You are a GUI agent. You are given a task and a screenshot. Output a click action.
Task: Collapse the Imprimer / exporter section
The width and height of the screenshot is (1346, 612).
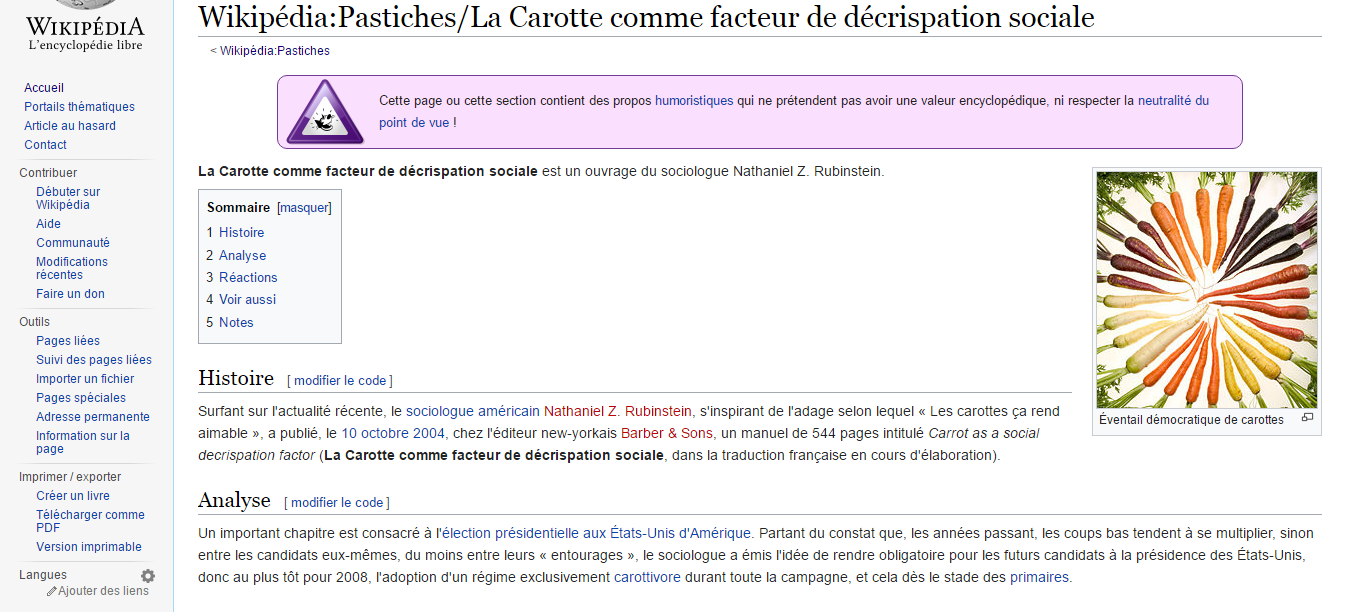(70, 477)
